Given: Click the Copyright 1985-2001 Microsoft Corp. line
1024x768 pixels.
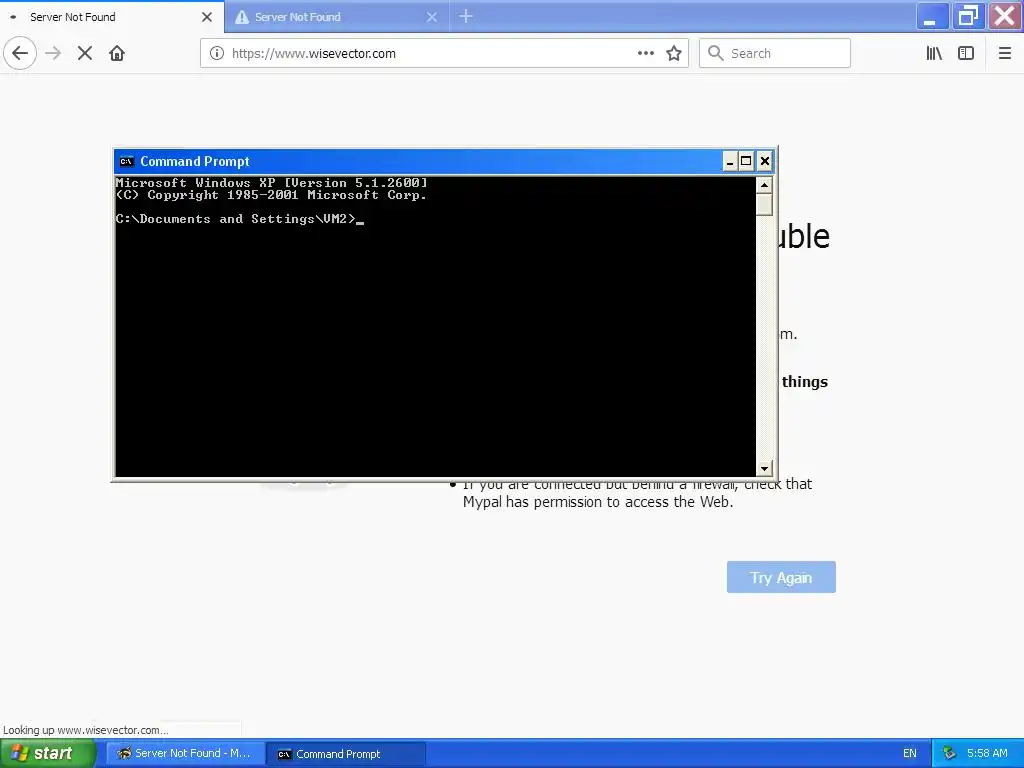Looking at the screenshot, I should [x=272, y=195].
